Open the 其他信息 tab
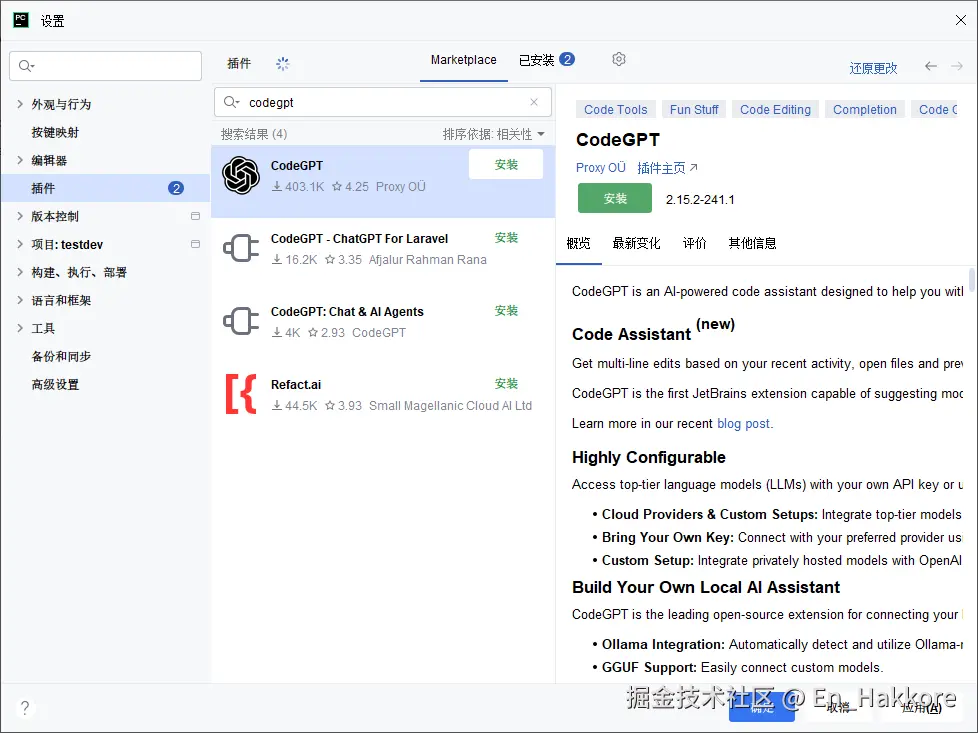Image resolution: width=978 pixels, height=733 pixels. [752, 243]
